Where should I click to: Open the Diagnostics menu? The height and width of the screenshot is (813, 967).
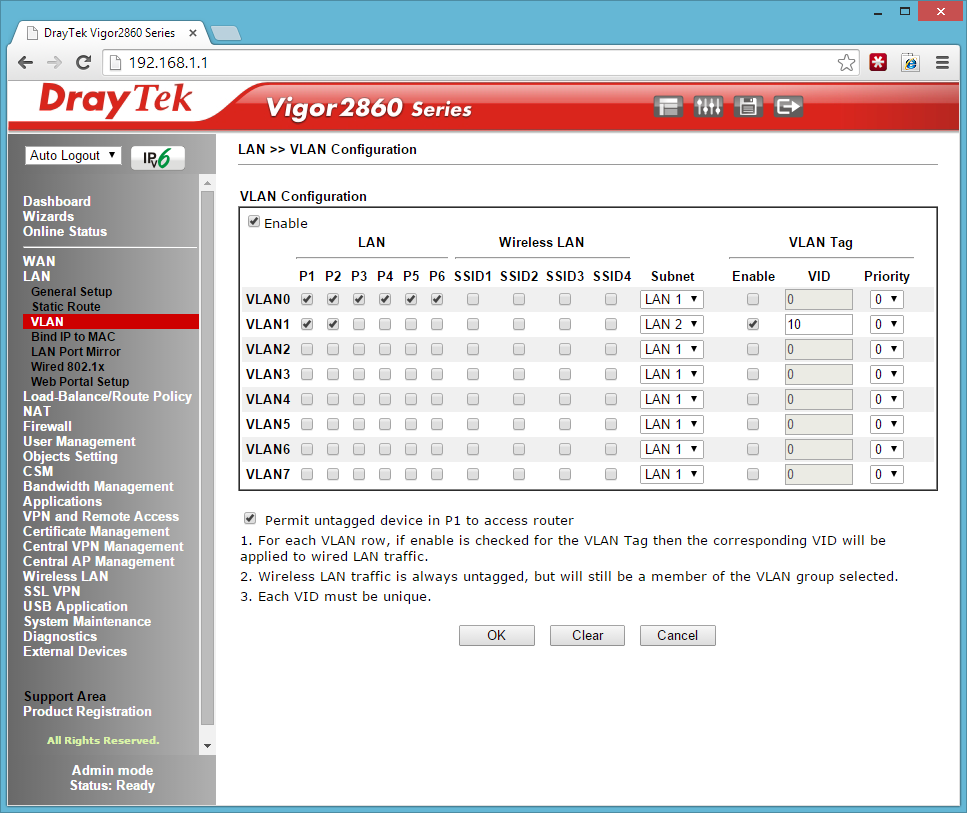60,636
